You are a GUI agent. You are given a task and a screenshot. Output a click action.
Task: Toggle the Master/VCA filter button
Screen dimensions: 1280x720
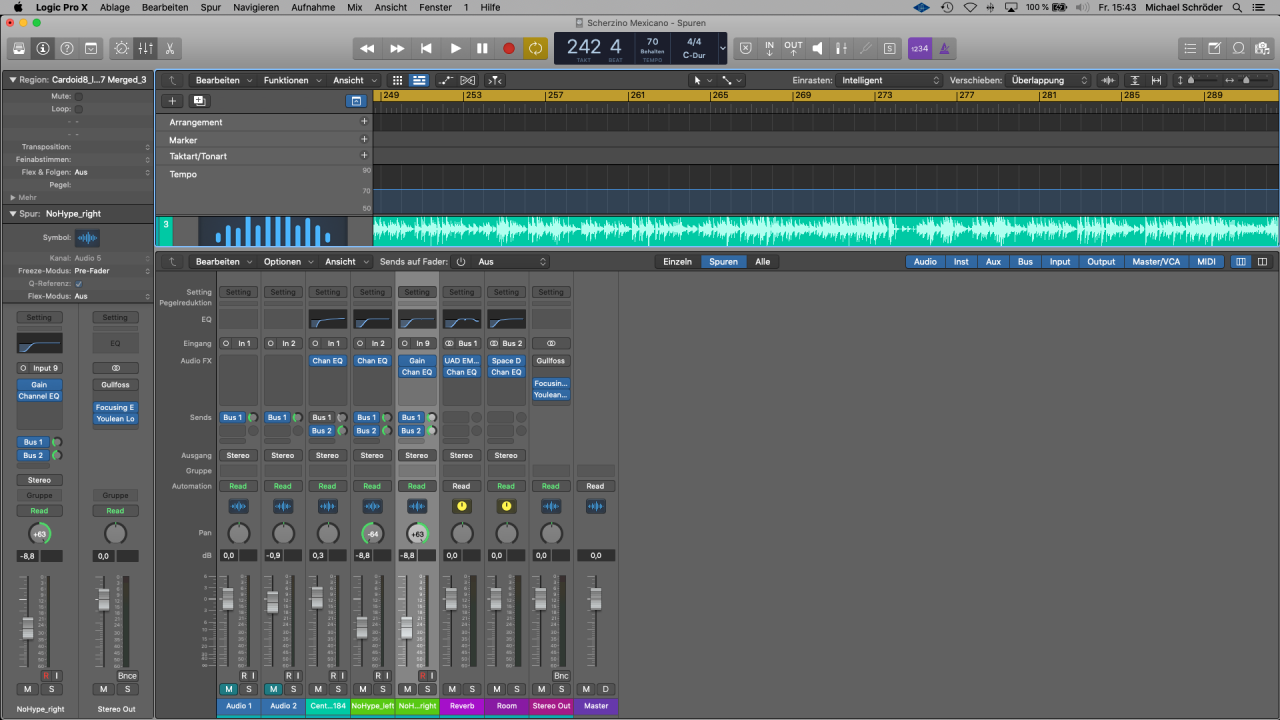tap(1156, 262)
